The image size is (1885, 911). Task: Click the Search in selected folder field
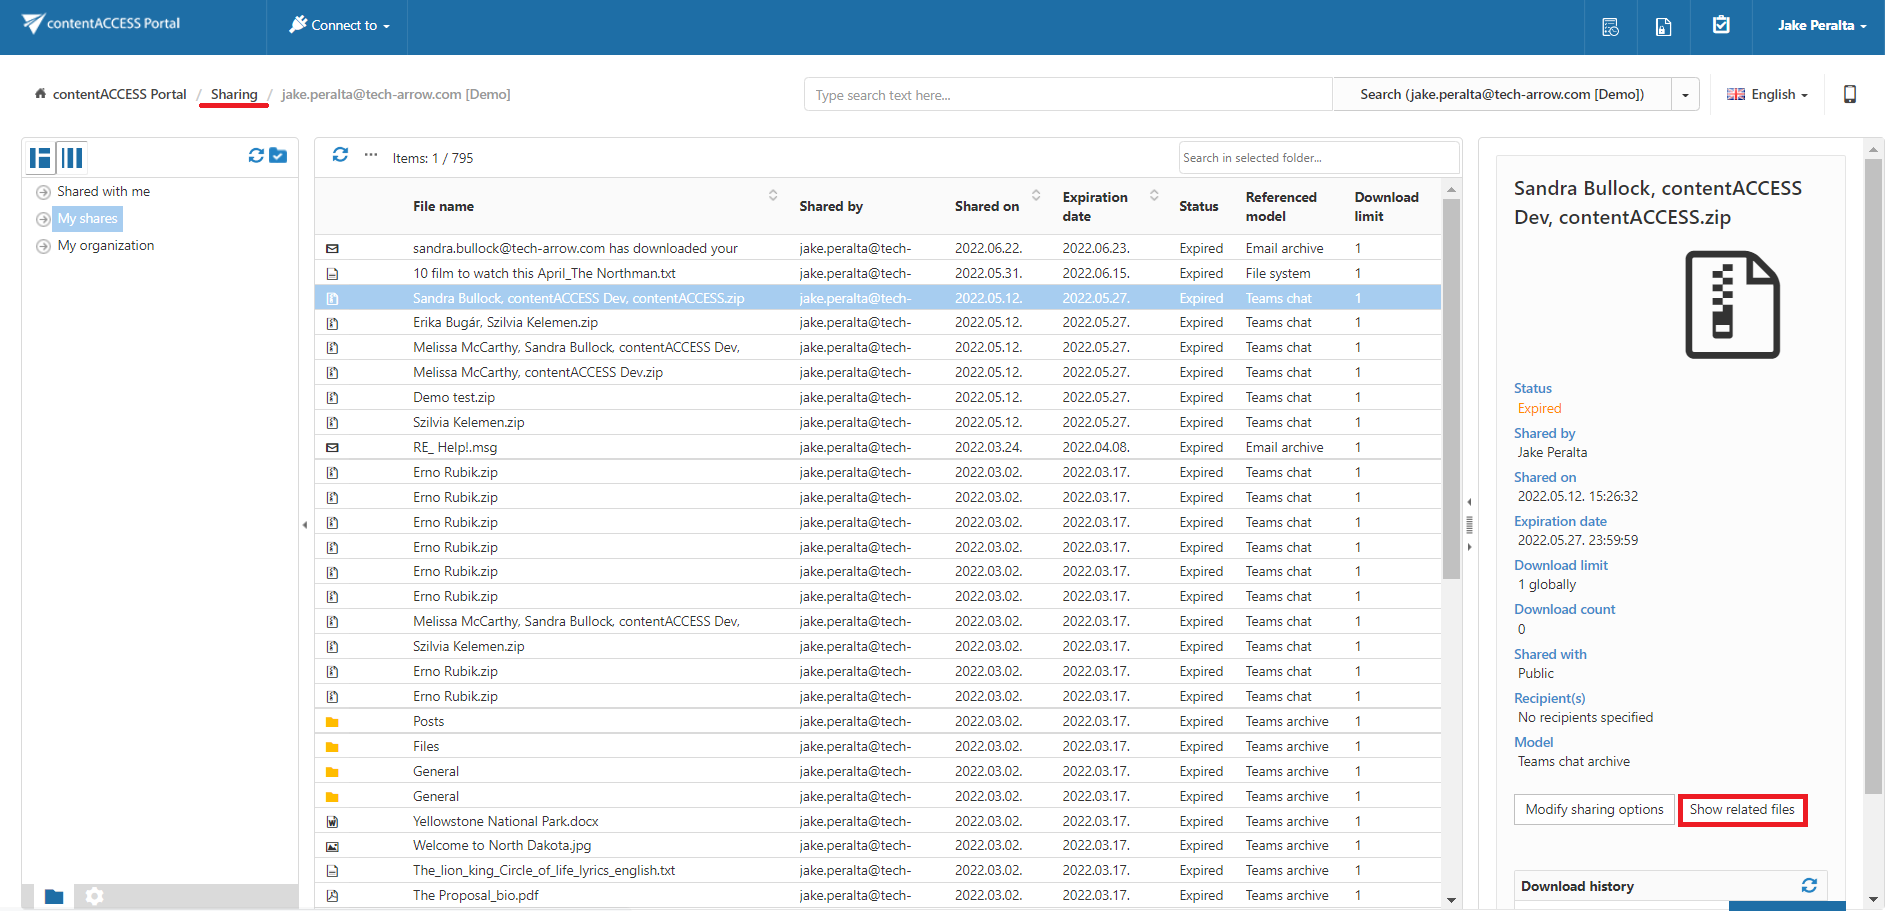(x=1317, y=158)
